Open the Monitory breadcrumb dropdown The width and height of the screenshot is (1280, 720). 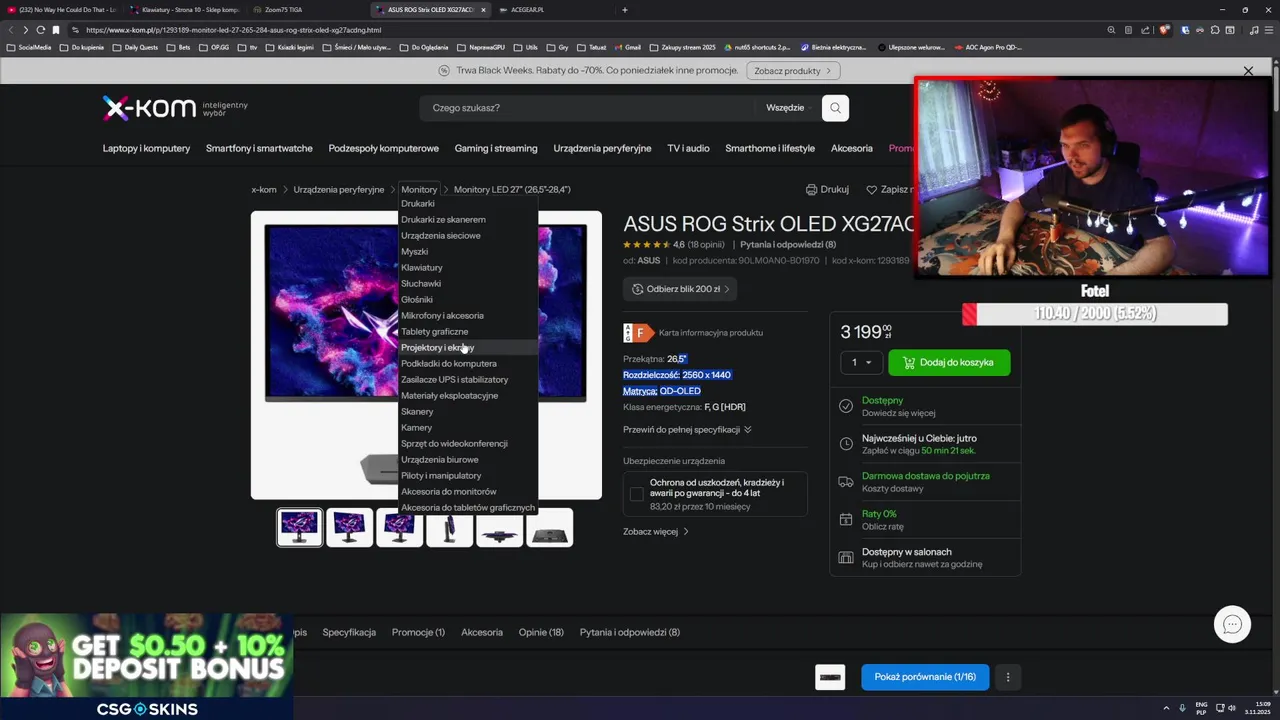[419, 189]
